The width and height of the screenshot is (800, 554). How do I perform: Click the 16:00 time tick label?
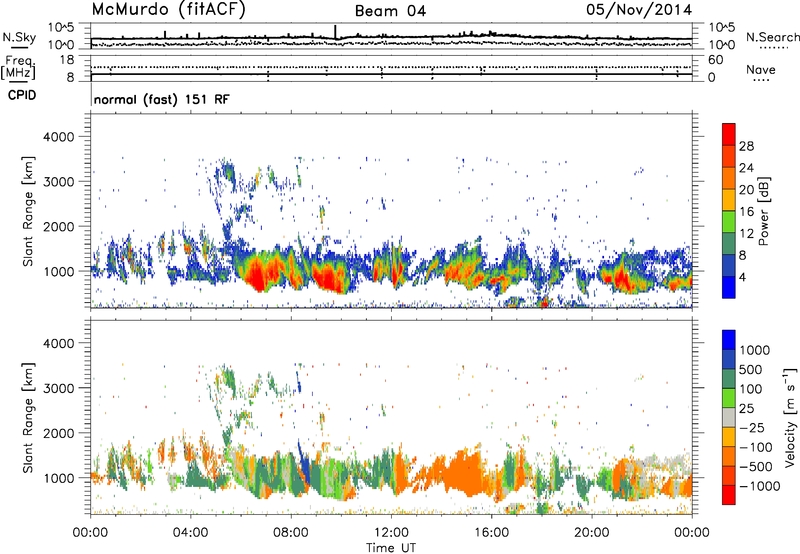click(x=491, y=533)
